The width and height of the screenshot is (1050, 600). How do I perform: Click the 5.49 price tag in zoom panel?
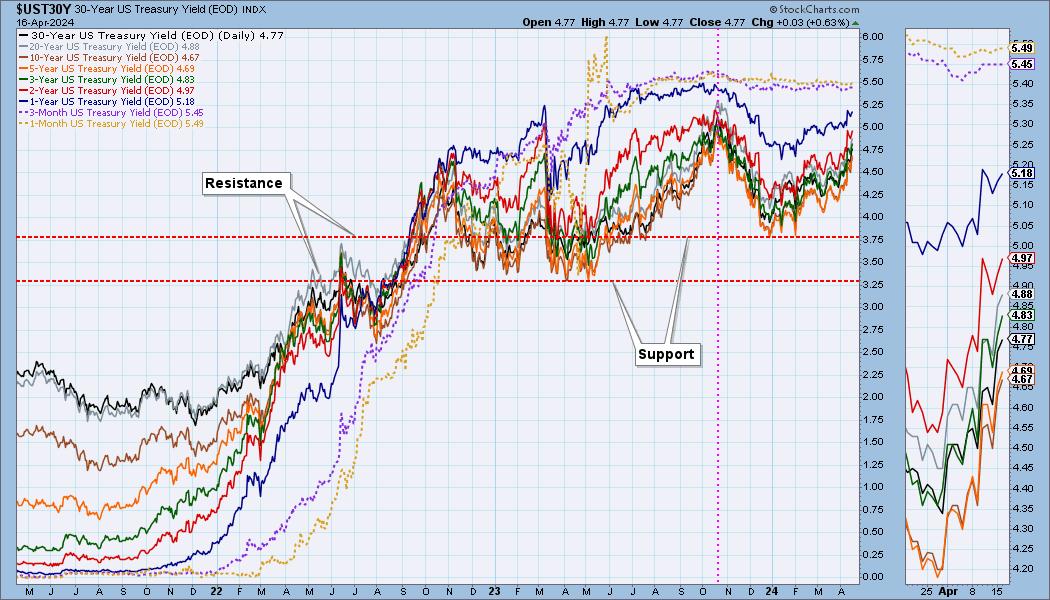coord(1022,48)
